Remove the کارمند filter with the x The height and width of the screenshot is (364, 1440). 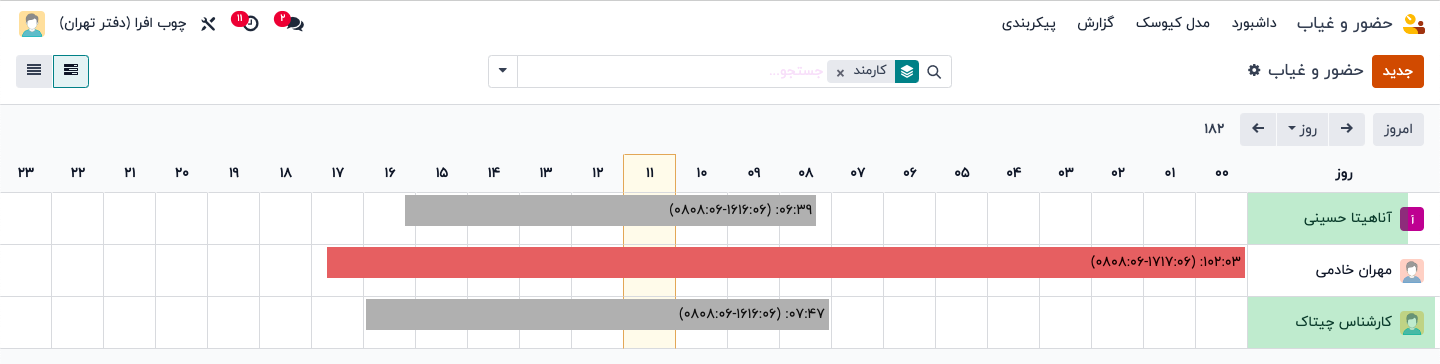(840, 72)
